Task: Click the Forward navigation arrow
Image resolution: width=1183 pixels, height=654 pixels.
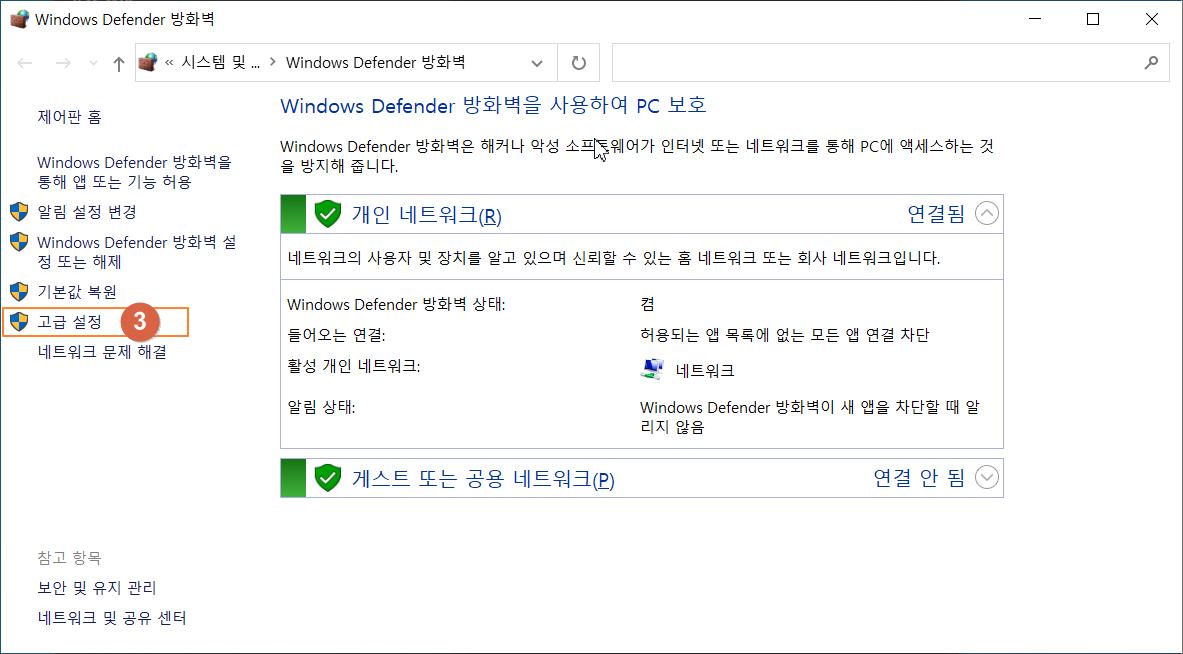Action: click(x=63, y=63)
